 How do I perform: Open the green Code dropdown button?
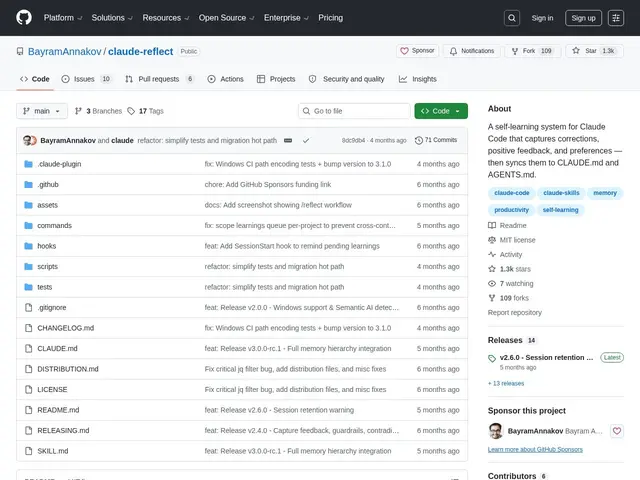pyautogui.click(x=441, y=111)
